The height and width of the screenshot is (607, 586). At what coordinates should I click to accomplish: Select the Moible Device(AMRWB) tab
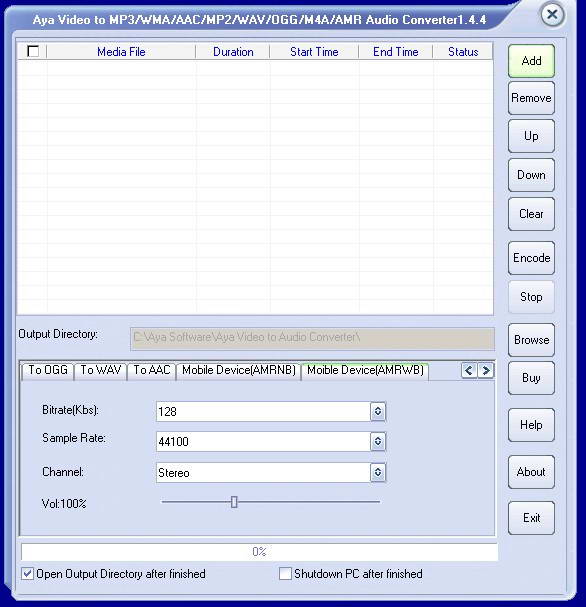click(x=365, y=370)
